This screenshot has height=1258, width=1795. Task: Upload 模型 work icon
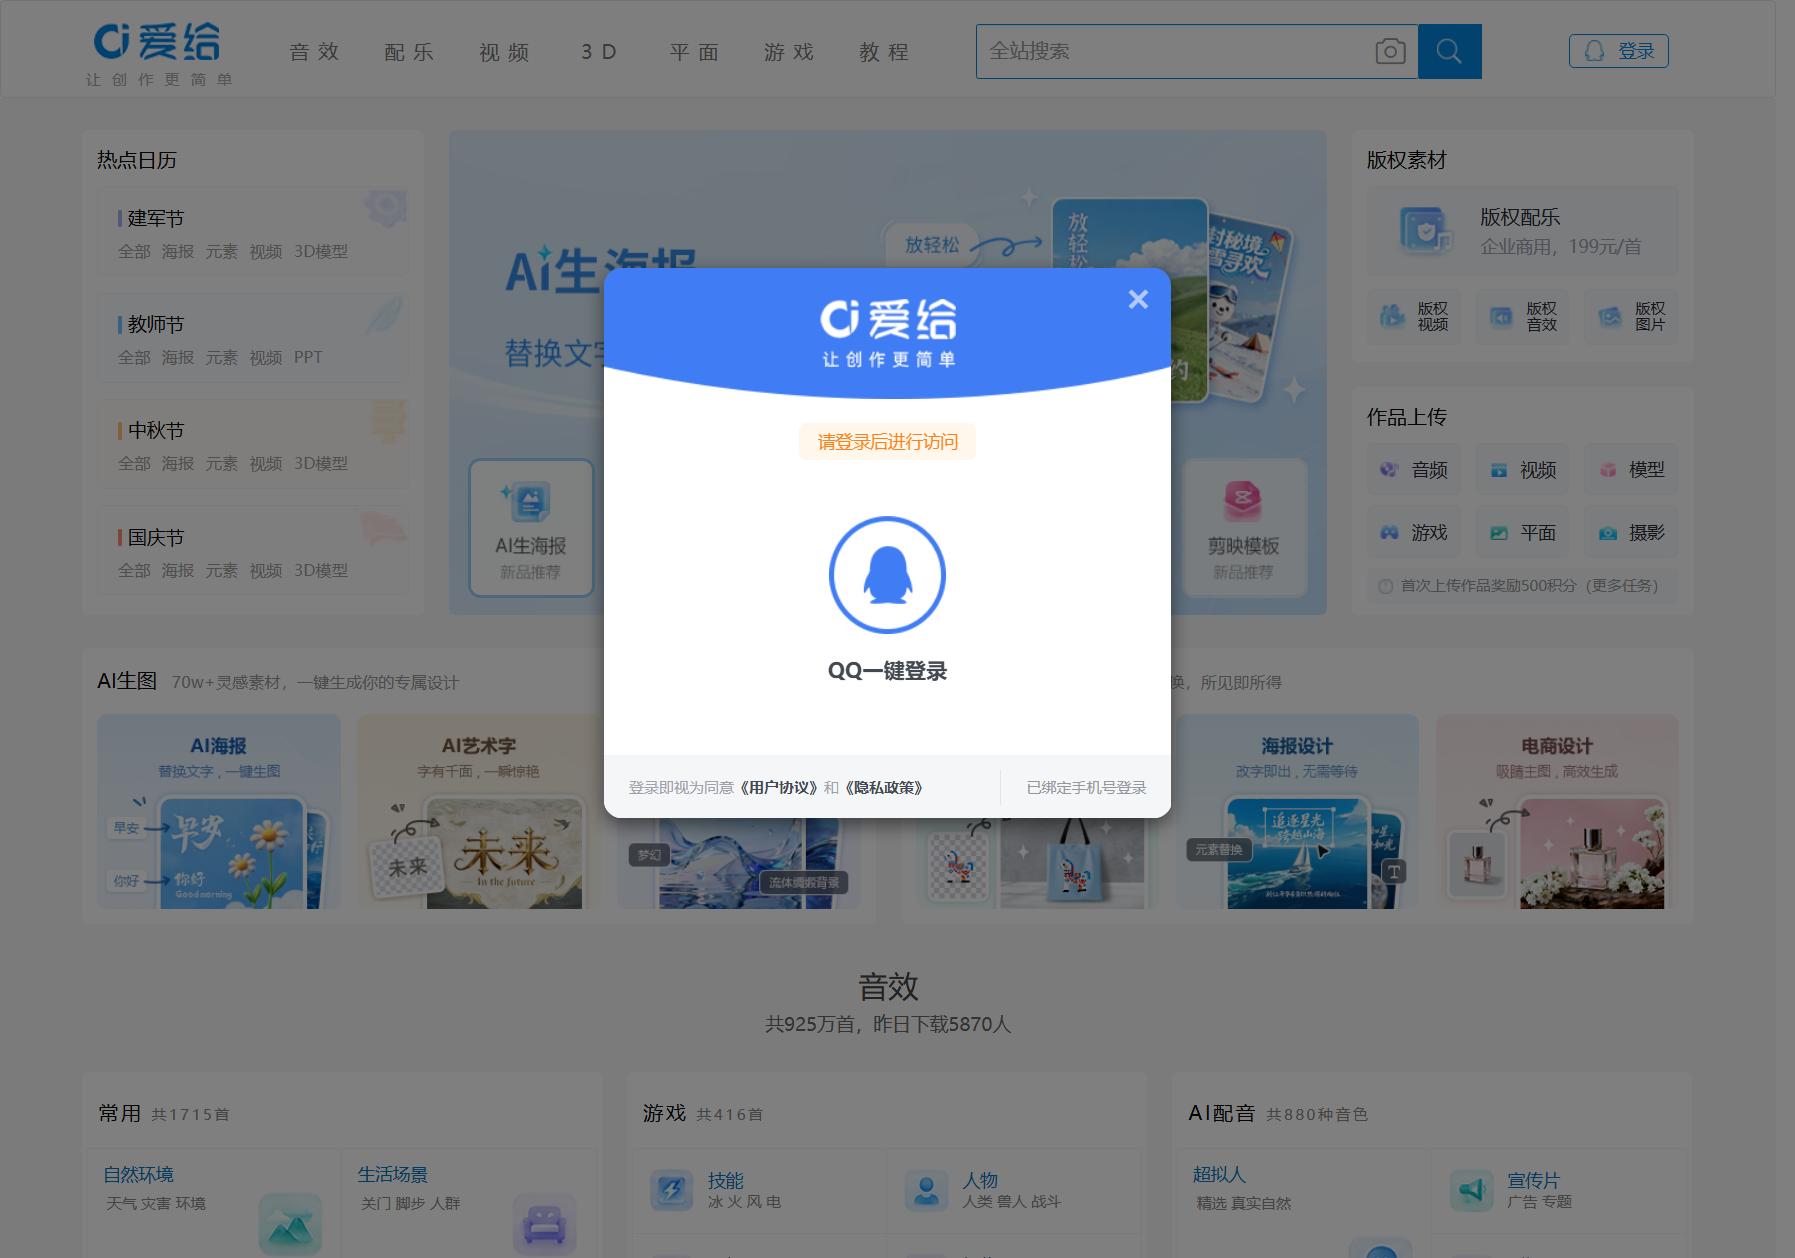1608,469
